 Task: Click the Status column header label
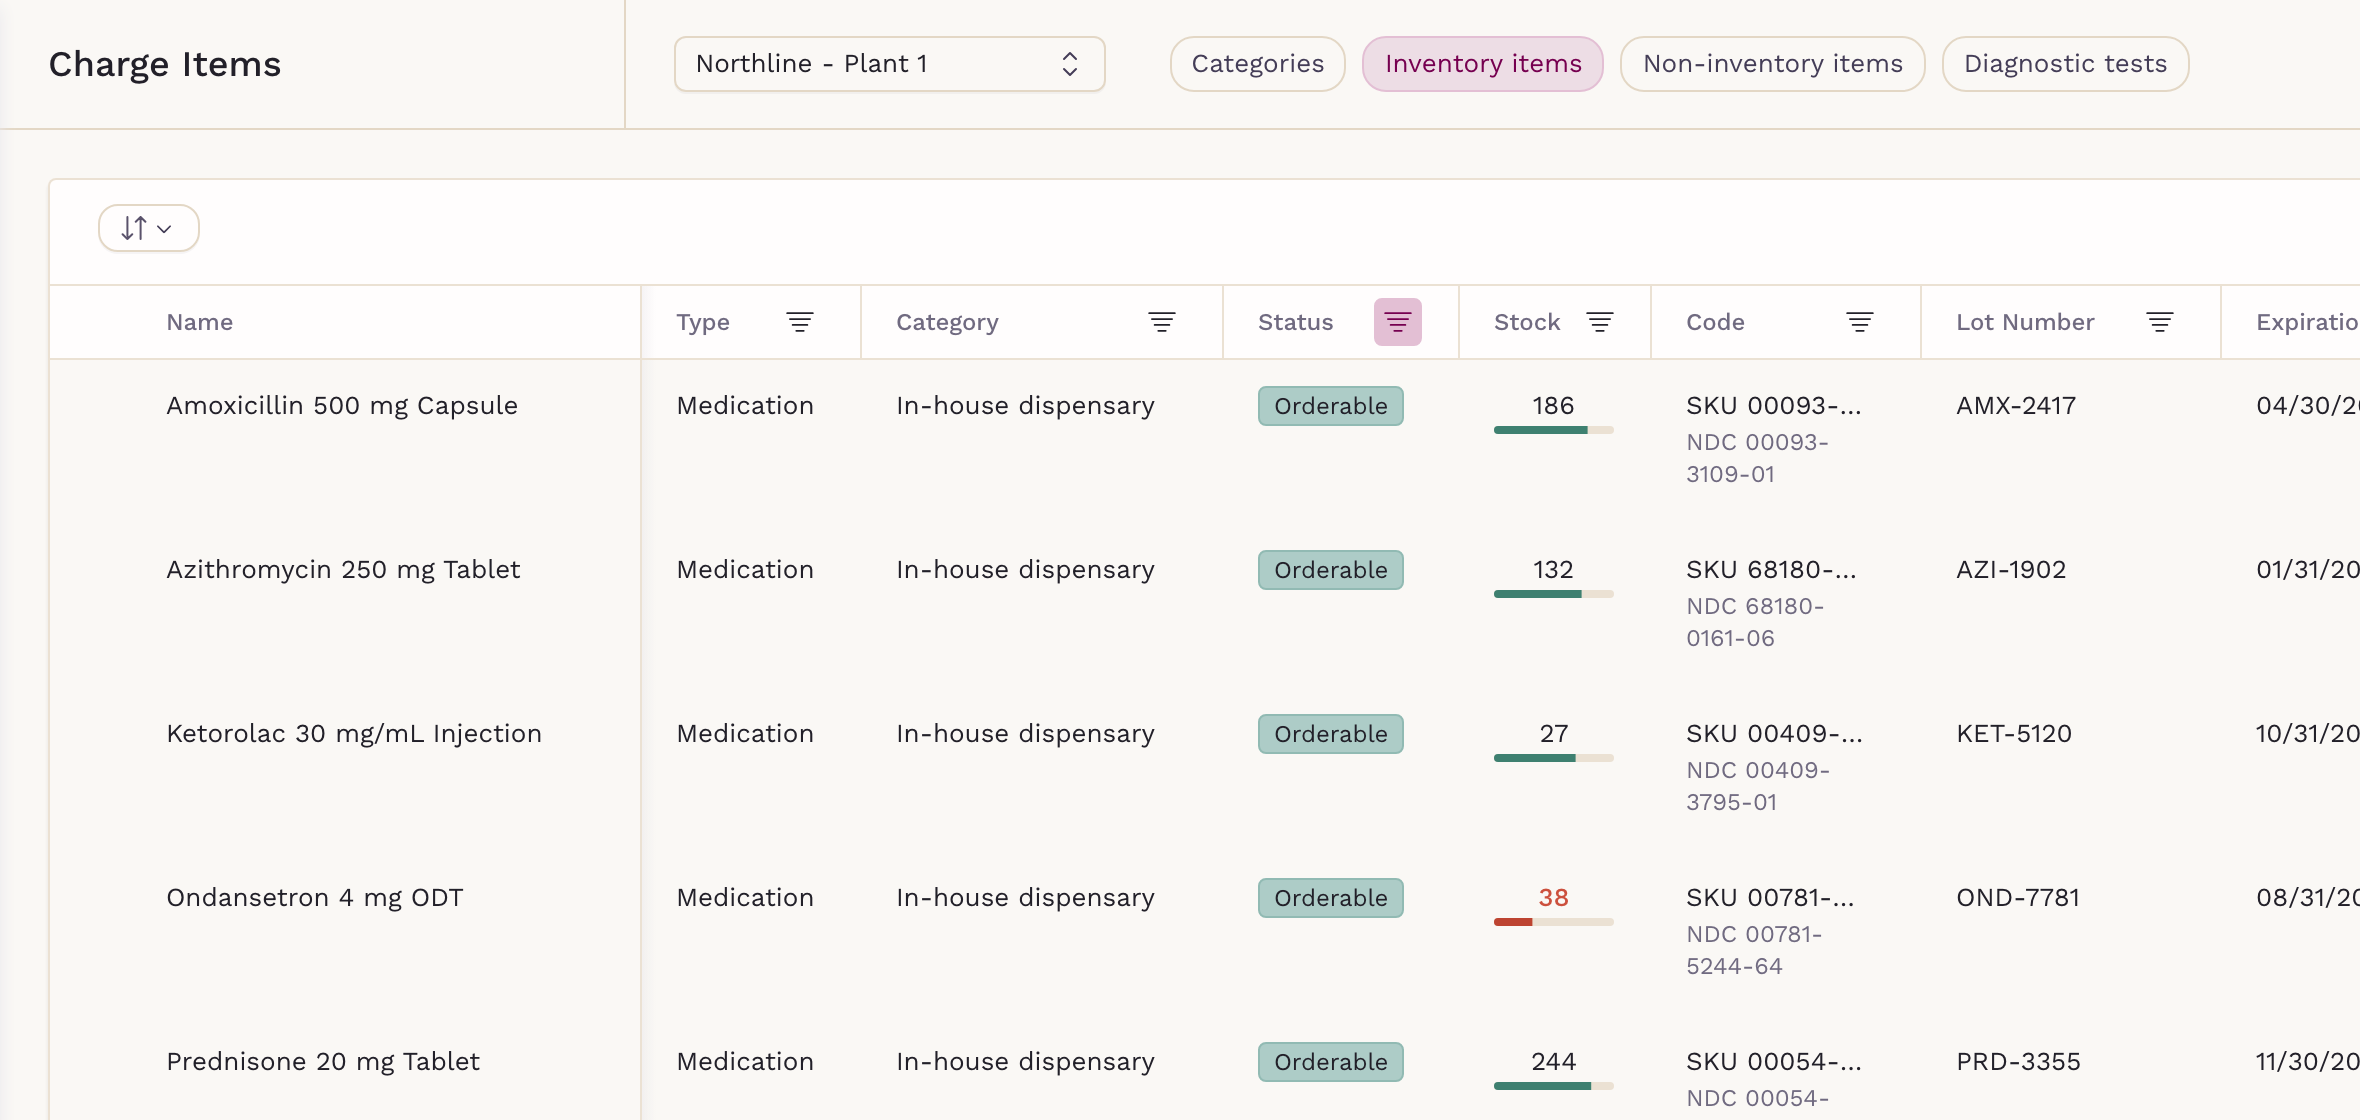pos(1295,322)
